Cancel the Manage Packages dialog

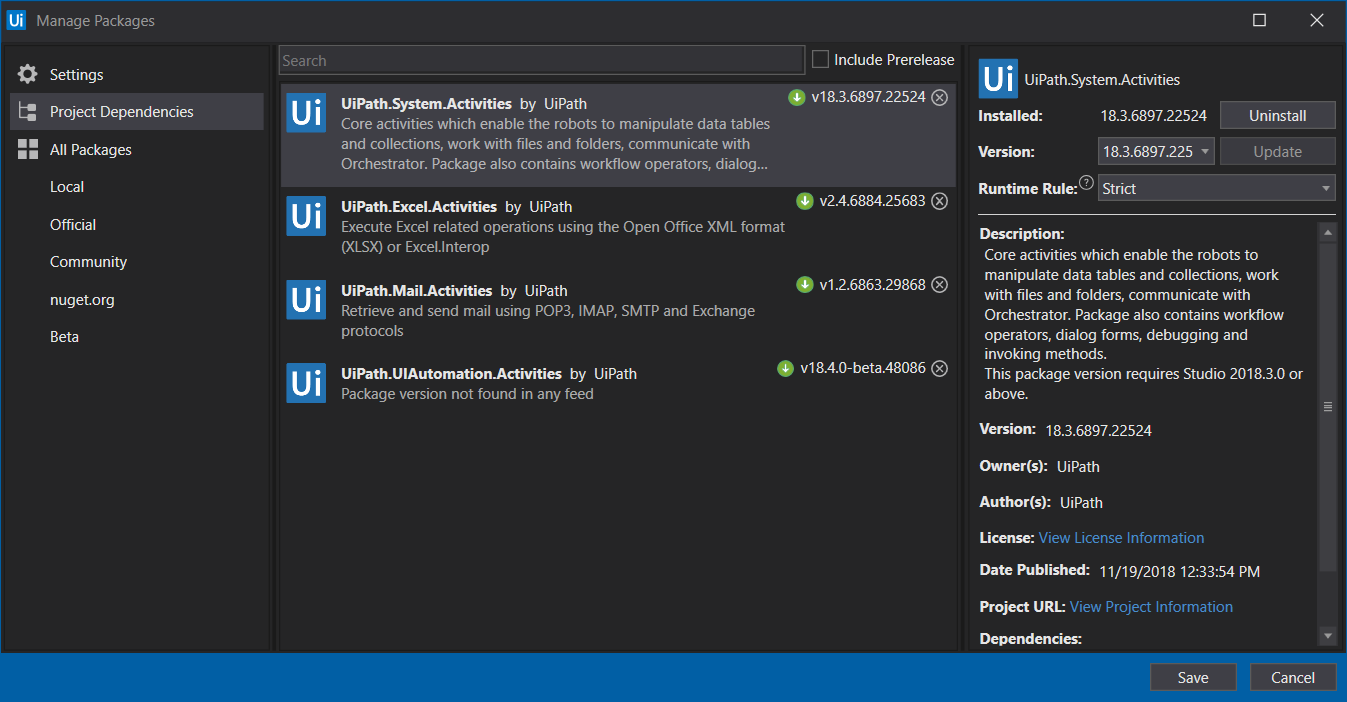[1293, 677]
